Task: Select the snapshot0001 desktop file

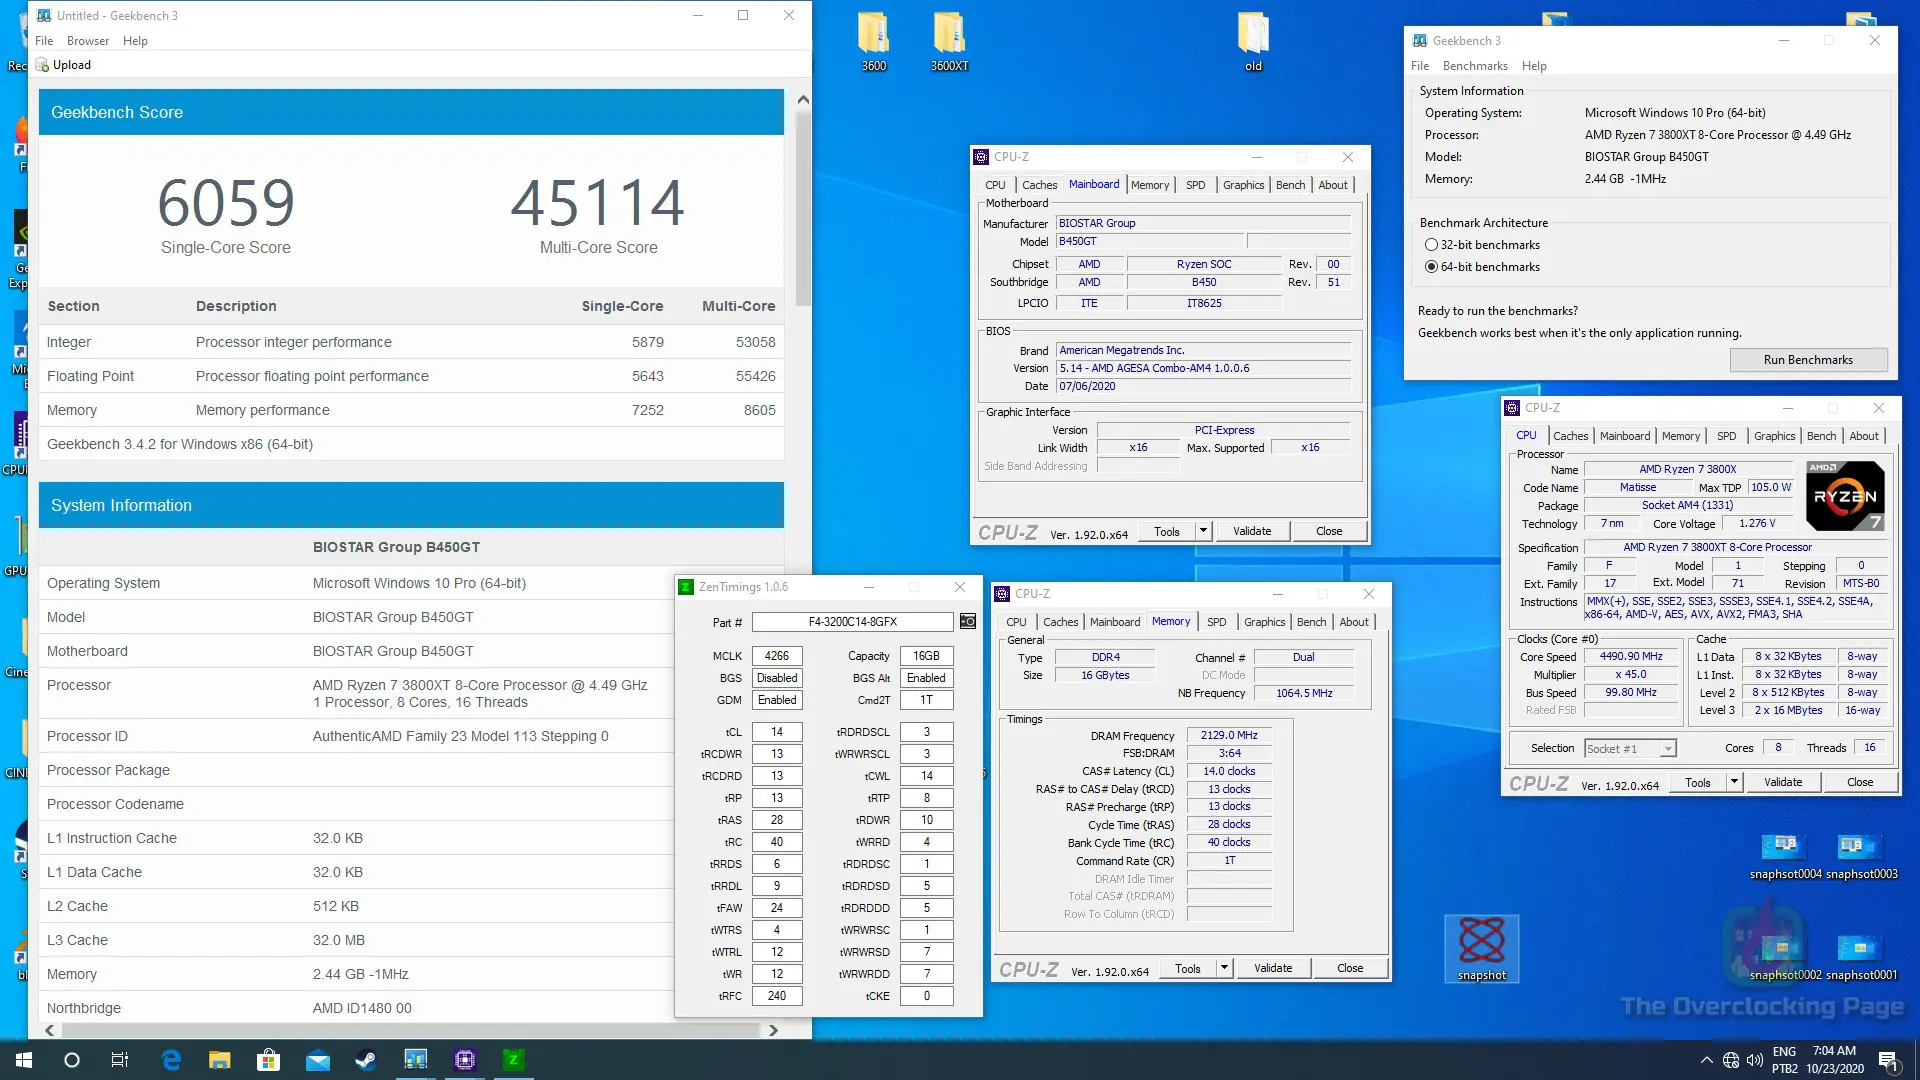Action: (1861, 957)
